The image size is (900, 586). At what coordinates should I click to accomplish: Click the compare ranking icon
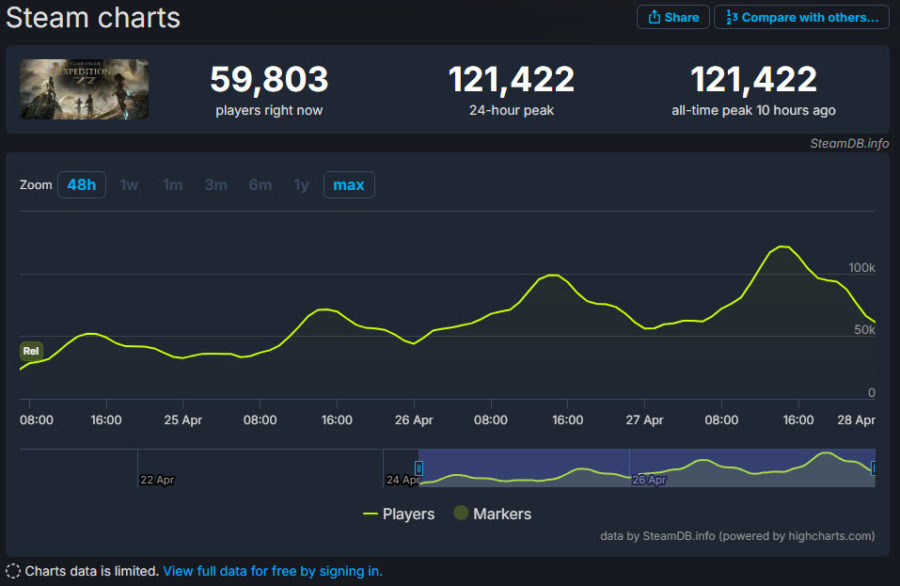[x=731, y=17]
